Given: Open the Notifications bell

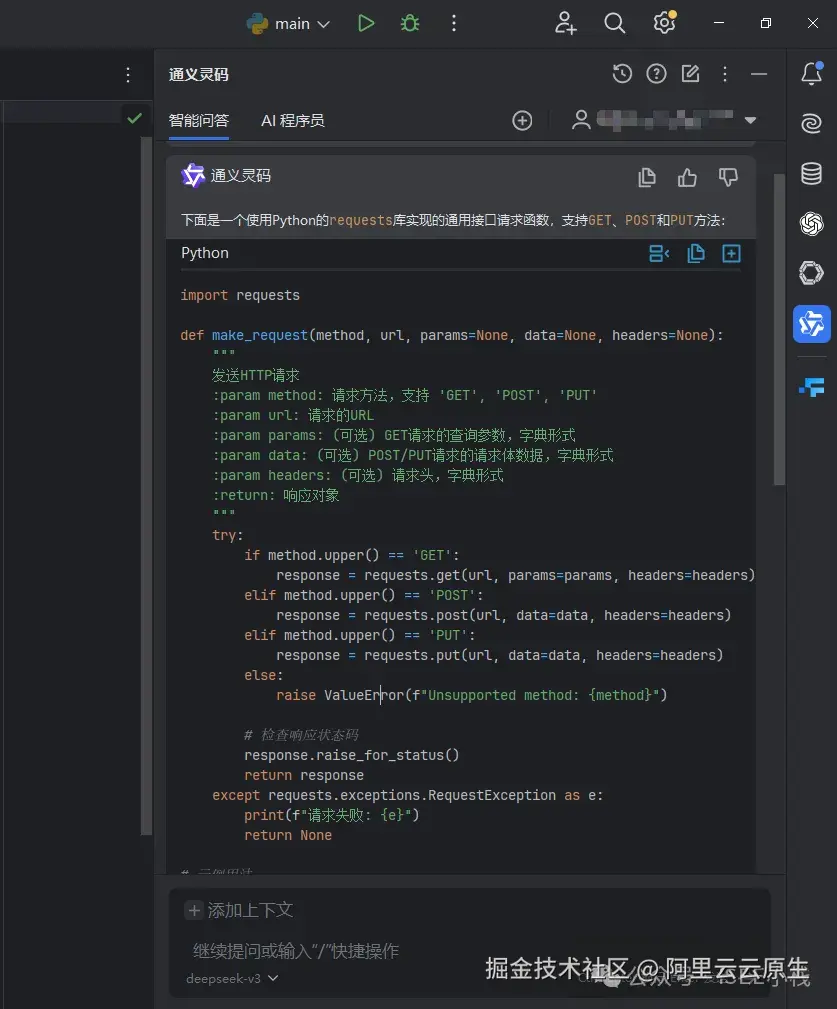Looking at the screenshot, I should (x=812, y=74).
